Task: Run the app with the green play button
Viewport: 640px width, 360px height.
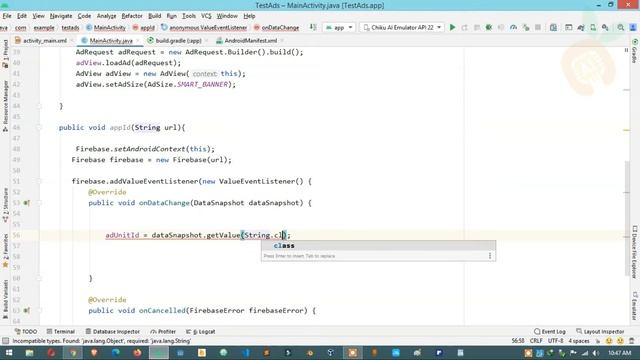Action: (x=452, y=27)
